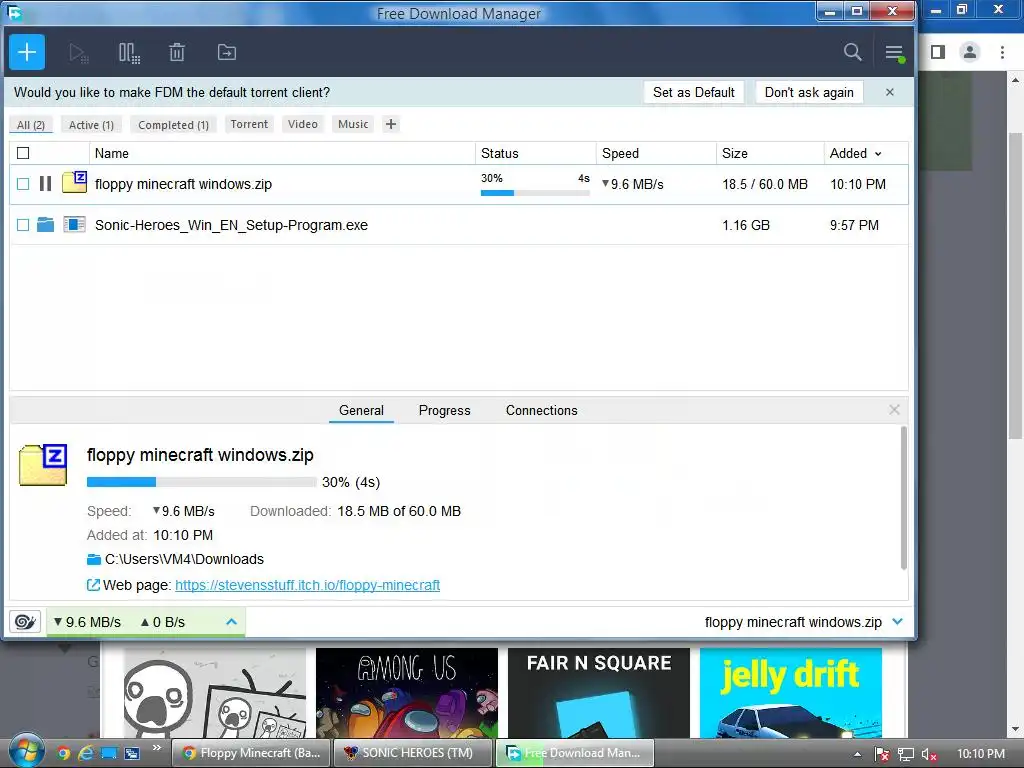Switch to Floppy Minecraft taskbar button
The width and height of the screenshot is (1024, 768).
251,753
